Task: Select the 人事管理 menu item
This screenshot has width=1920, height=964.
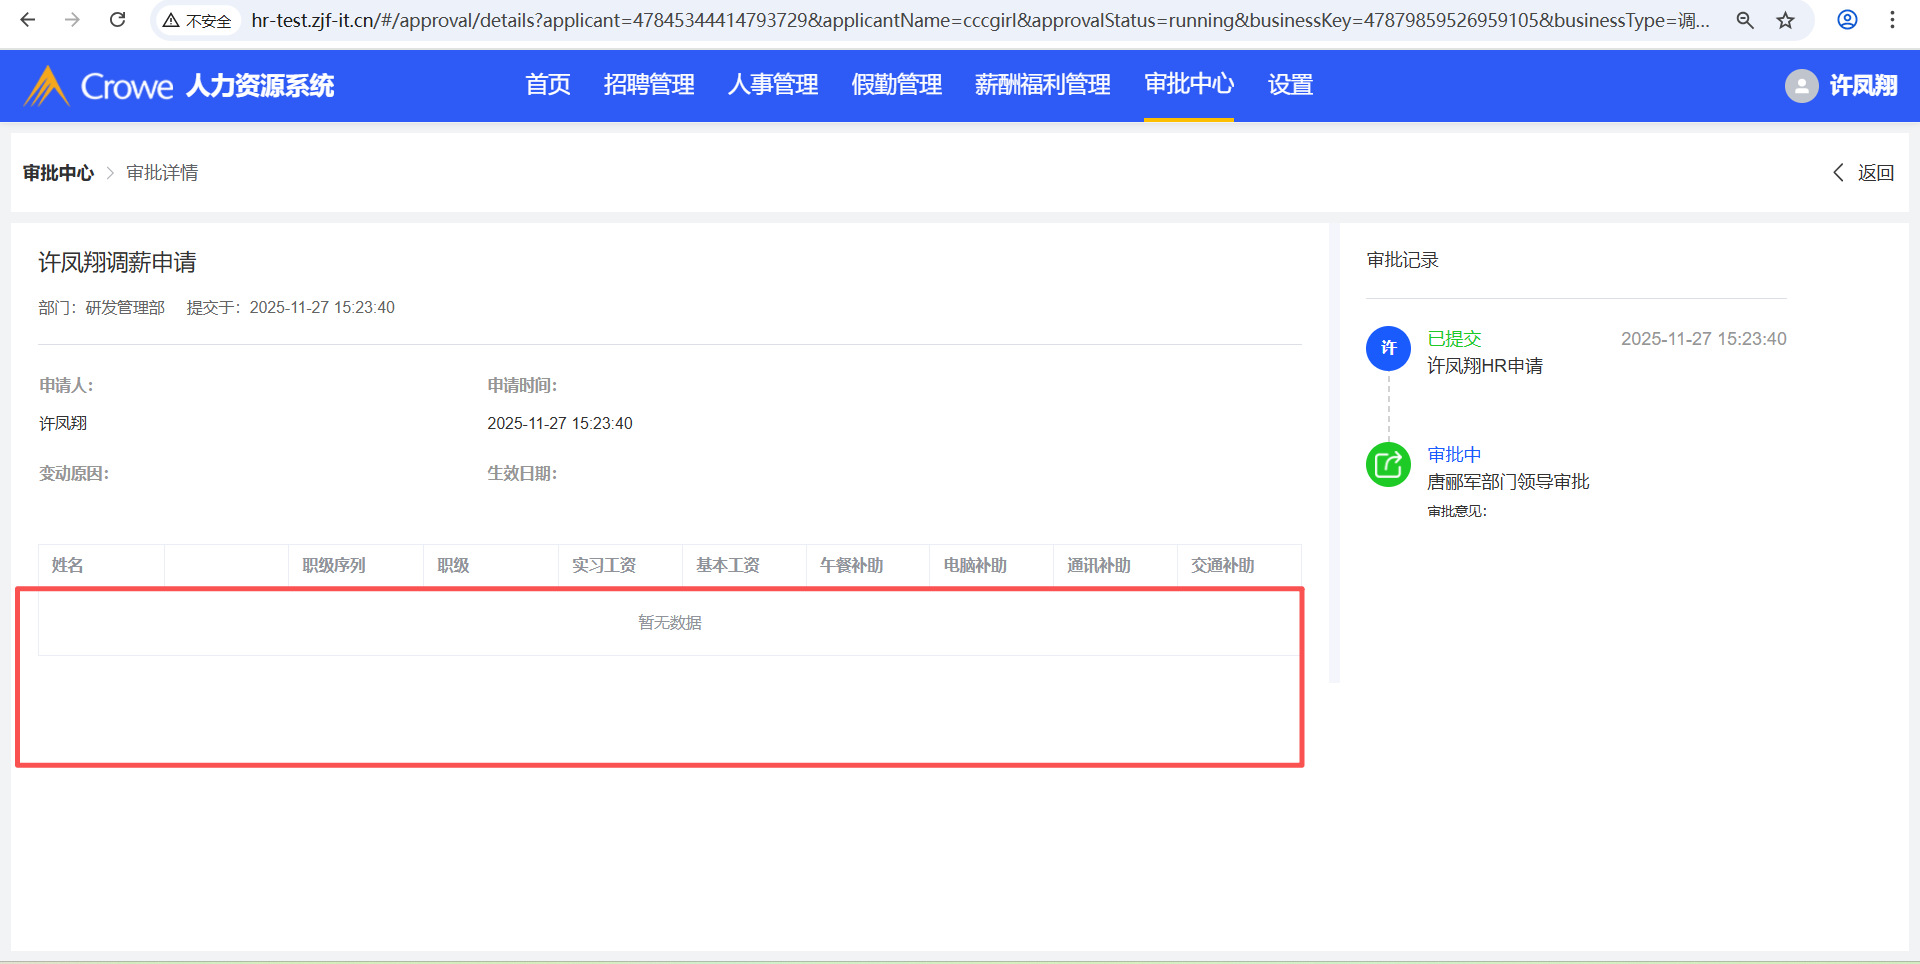Action: click(773, 85)
